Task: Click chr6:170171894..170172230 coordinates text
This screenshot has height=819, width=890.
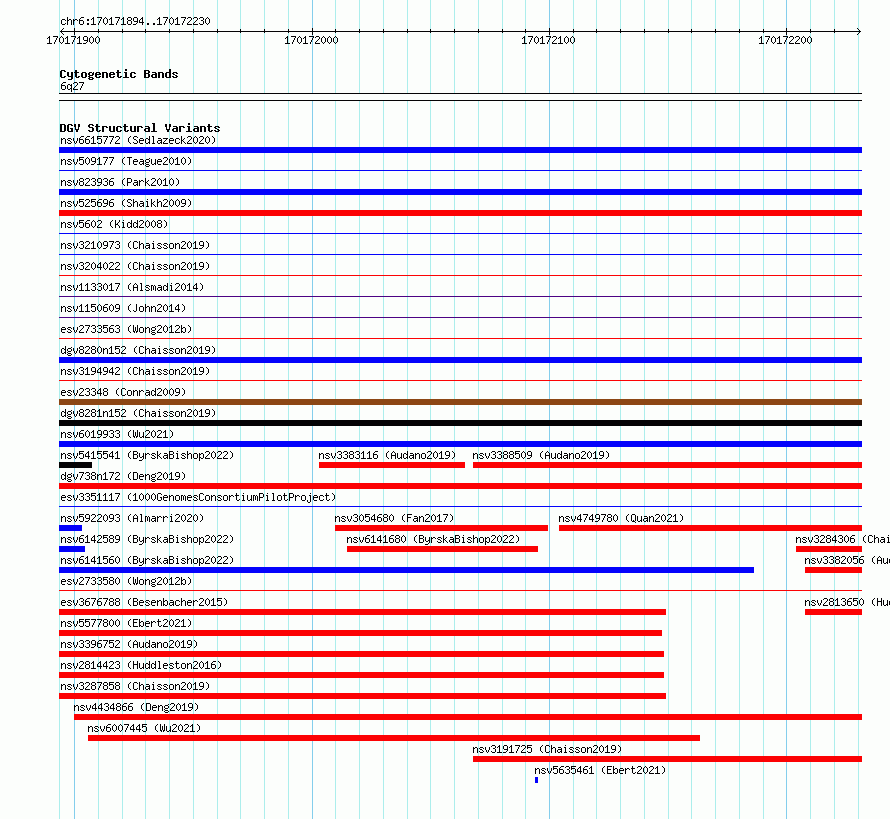Action: [135, 22]
